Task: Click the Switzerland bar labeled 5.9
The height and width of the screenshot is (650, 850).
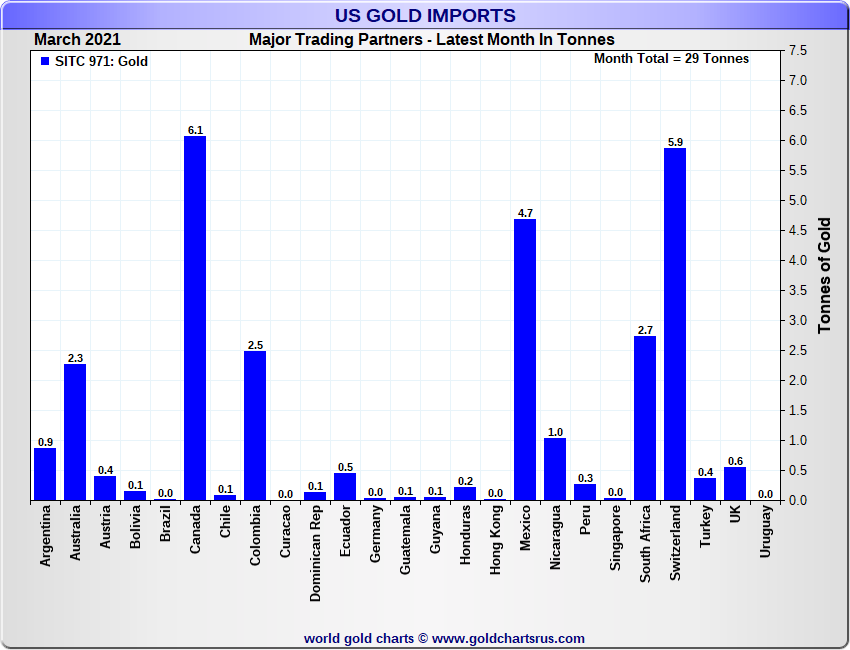Action: coord(675,324)
